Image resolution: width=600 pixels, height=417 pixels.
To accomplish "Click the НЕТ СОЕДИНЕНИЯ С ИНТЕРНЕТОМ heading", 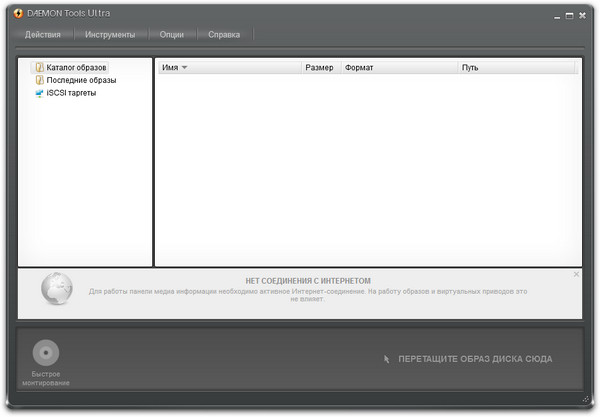I will tap(308, 281).
